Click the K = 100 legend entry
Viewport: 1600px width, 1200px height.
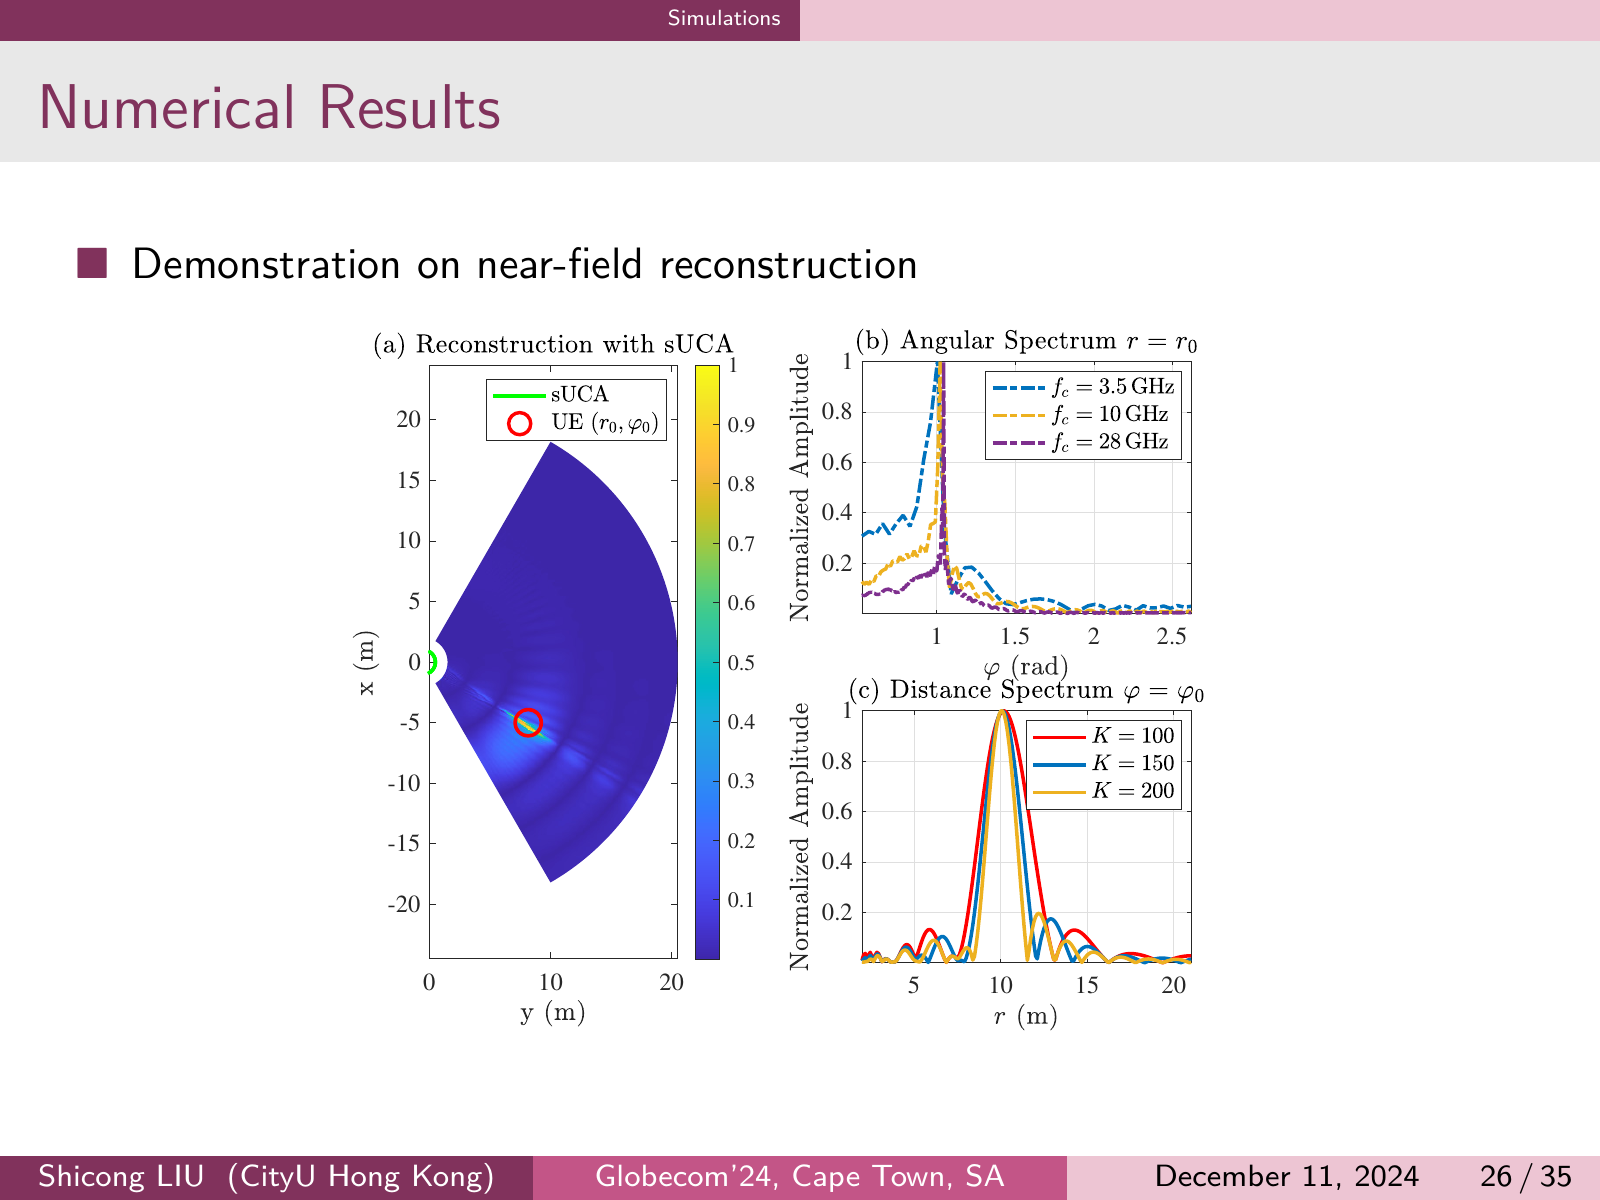[x=1104, y=736]
